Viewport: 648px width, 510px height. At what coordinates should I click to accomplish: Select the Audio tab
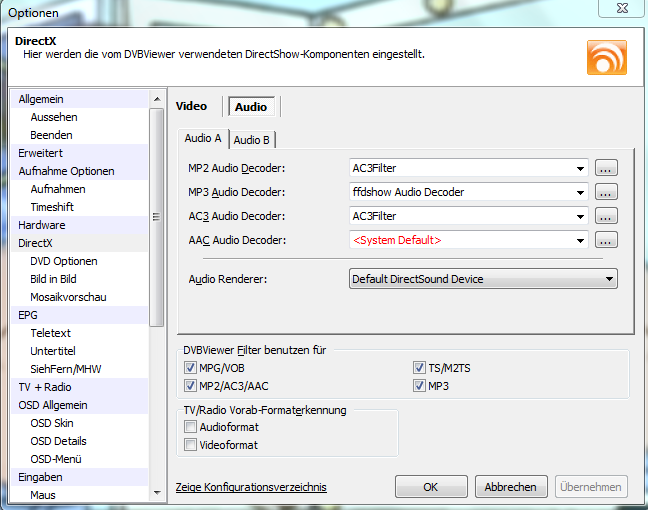[x=251, y=107]
